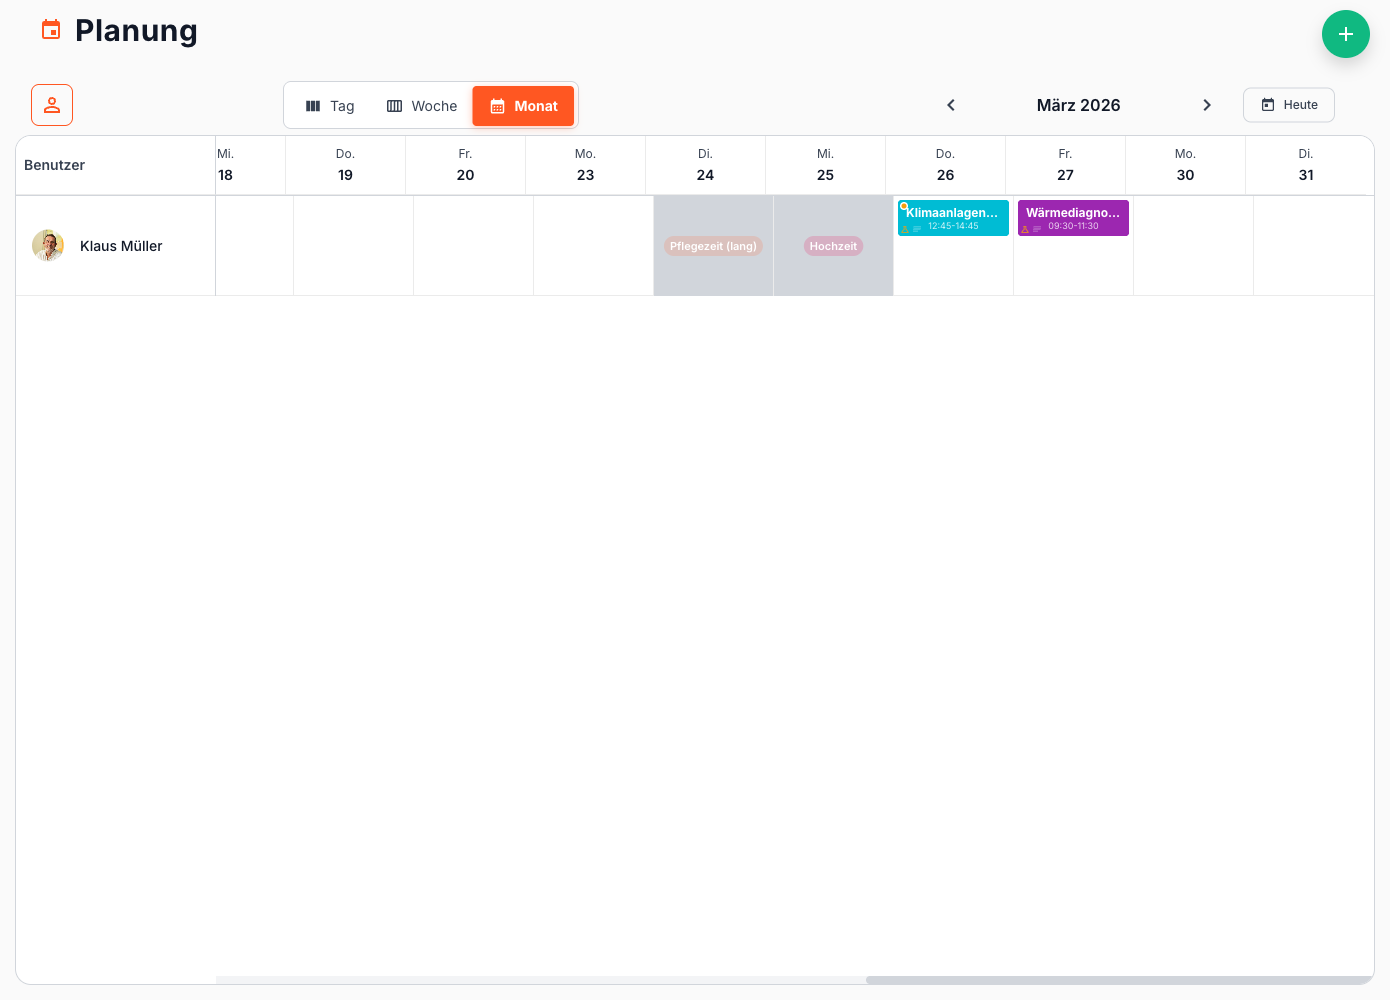1390x1000 pixels.
Task: Click the orange status dot on Klimaanlagen
Action: point(904,206)
